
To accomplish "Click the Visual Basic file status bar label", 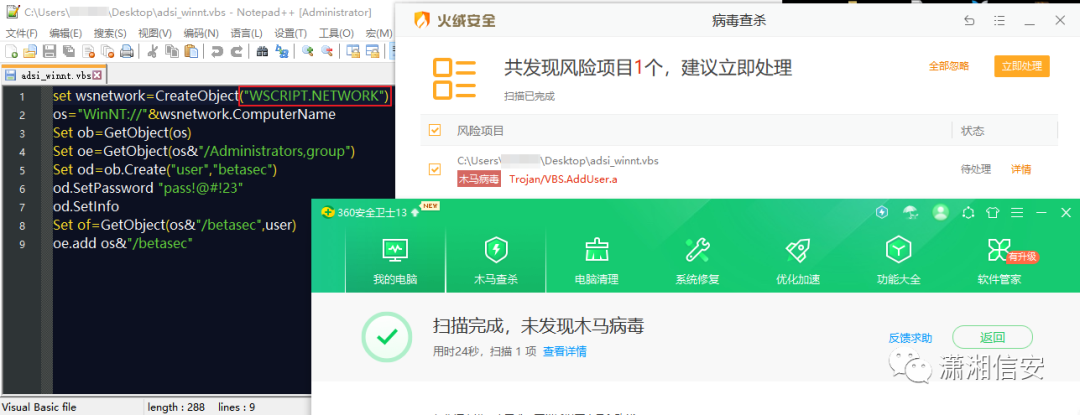I will click(39, 407).
